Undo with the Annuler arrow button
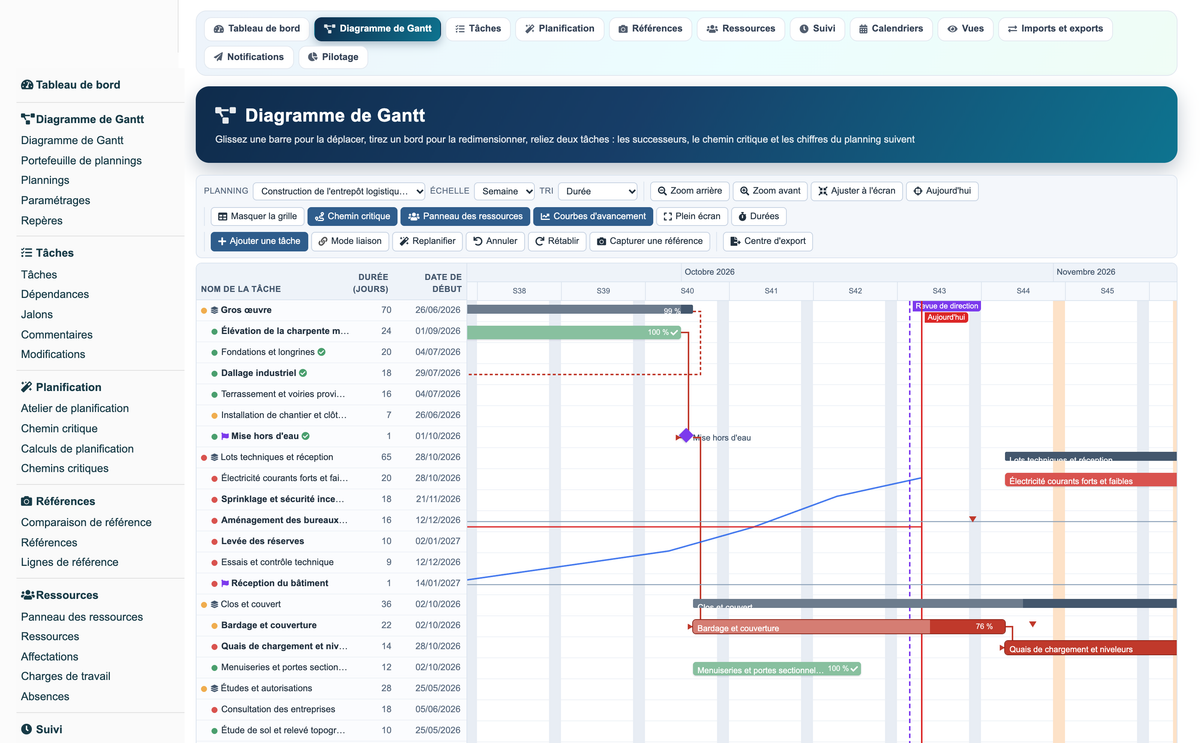Viewport: 1200px width, 743px height. click(x=495, y=241)
